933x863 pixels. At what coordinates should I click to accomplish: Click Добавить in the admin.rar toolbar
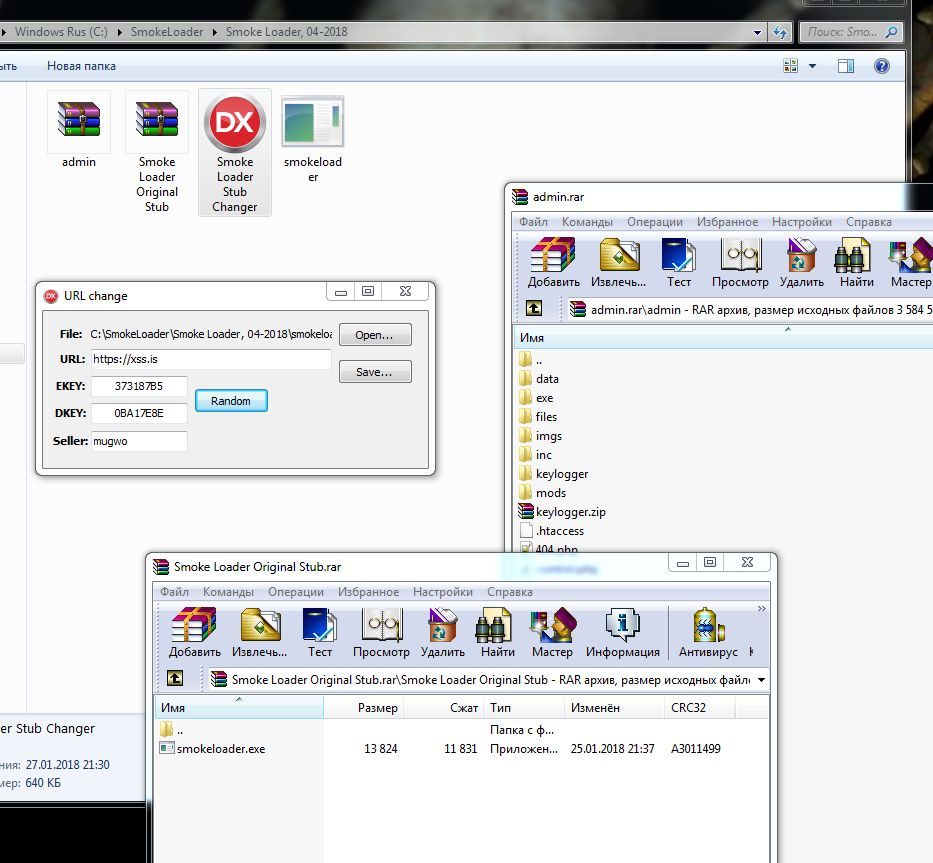pyautogui.click(x=553, y=262)
